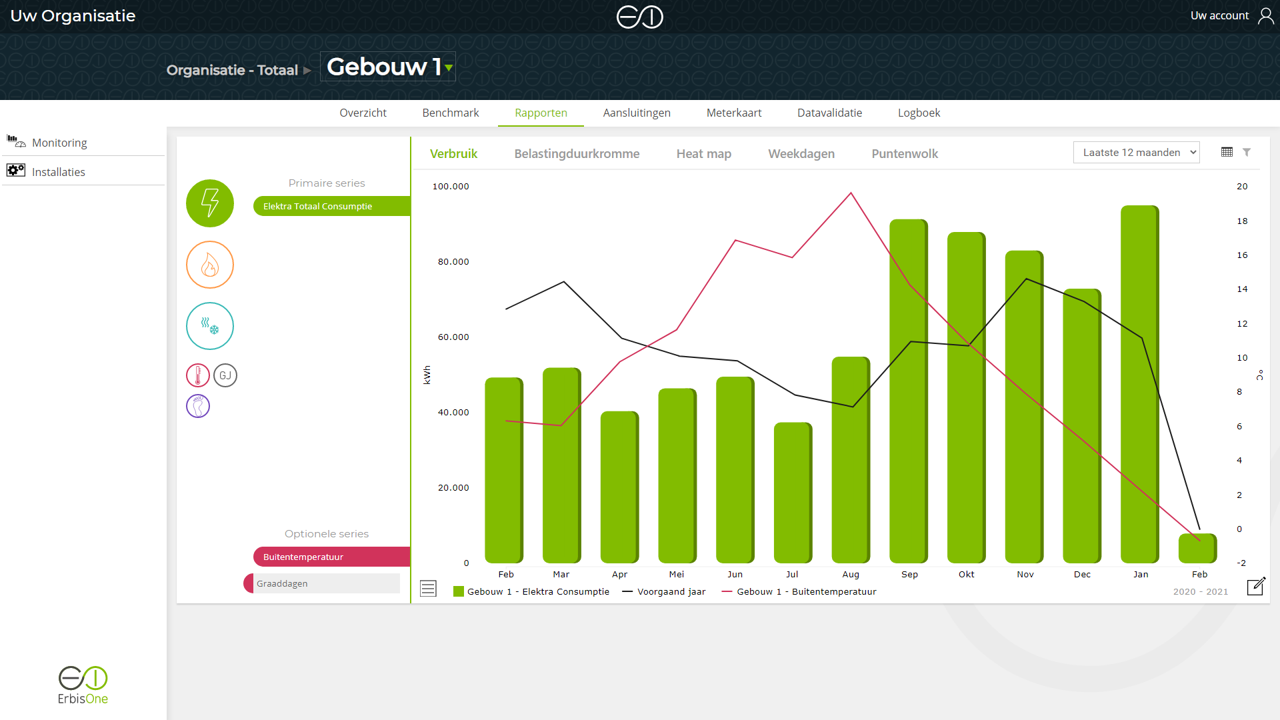Image resolution: width=1280 pixels, height=720 pixels.
Task: Click the last February consumption bar
Action: (x=1198, y=548)
